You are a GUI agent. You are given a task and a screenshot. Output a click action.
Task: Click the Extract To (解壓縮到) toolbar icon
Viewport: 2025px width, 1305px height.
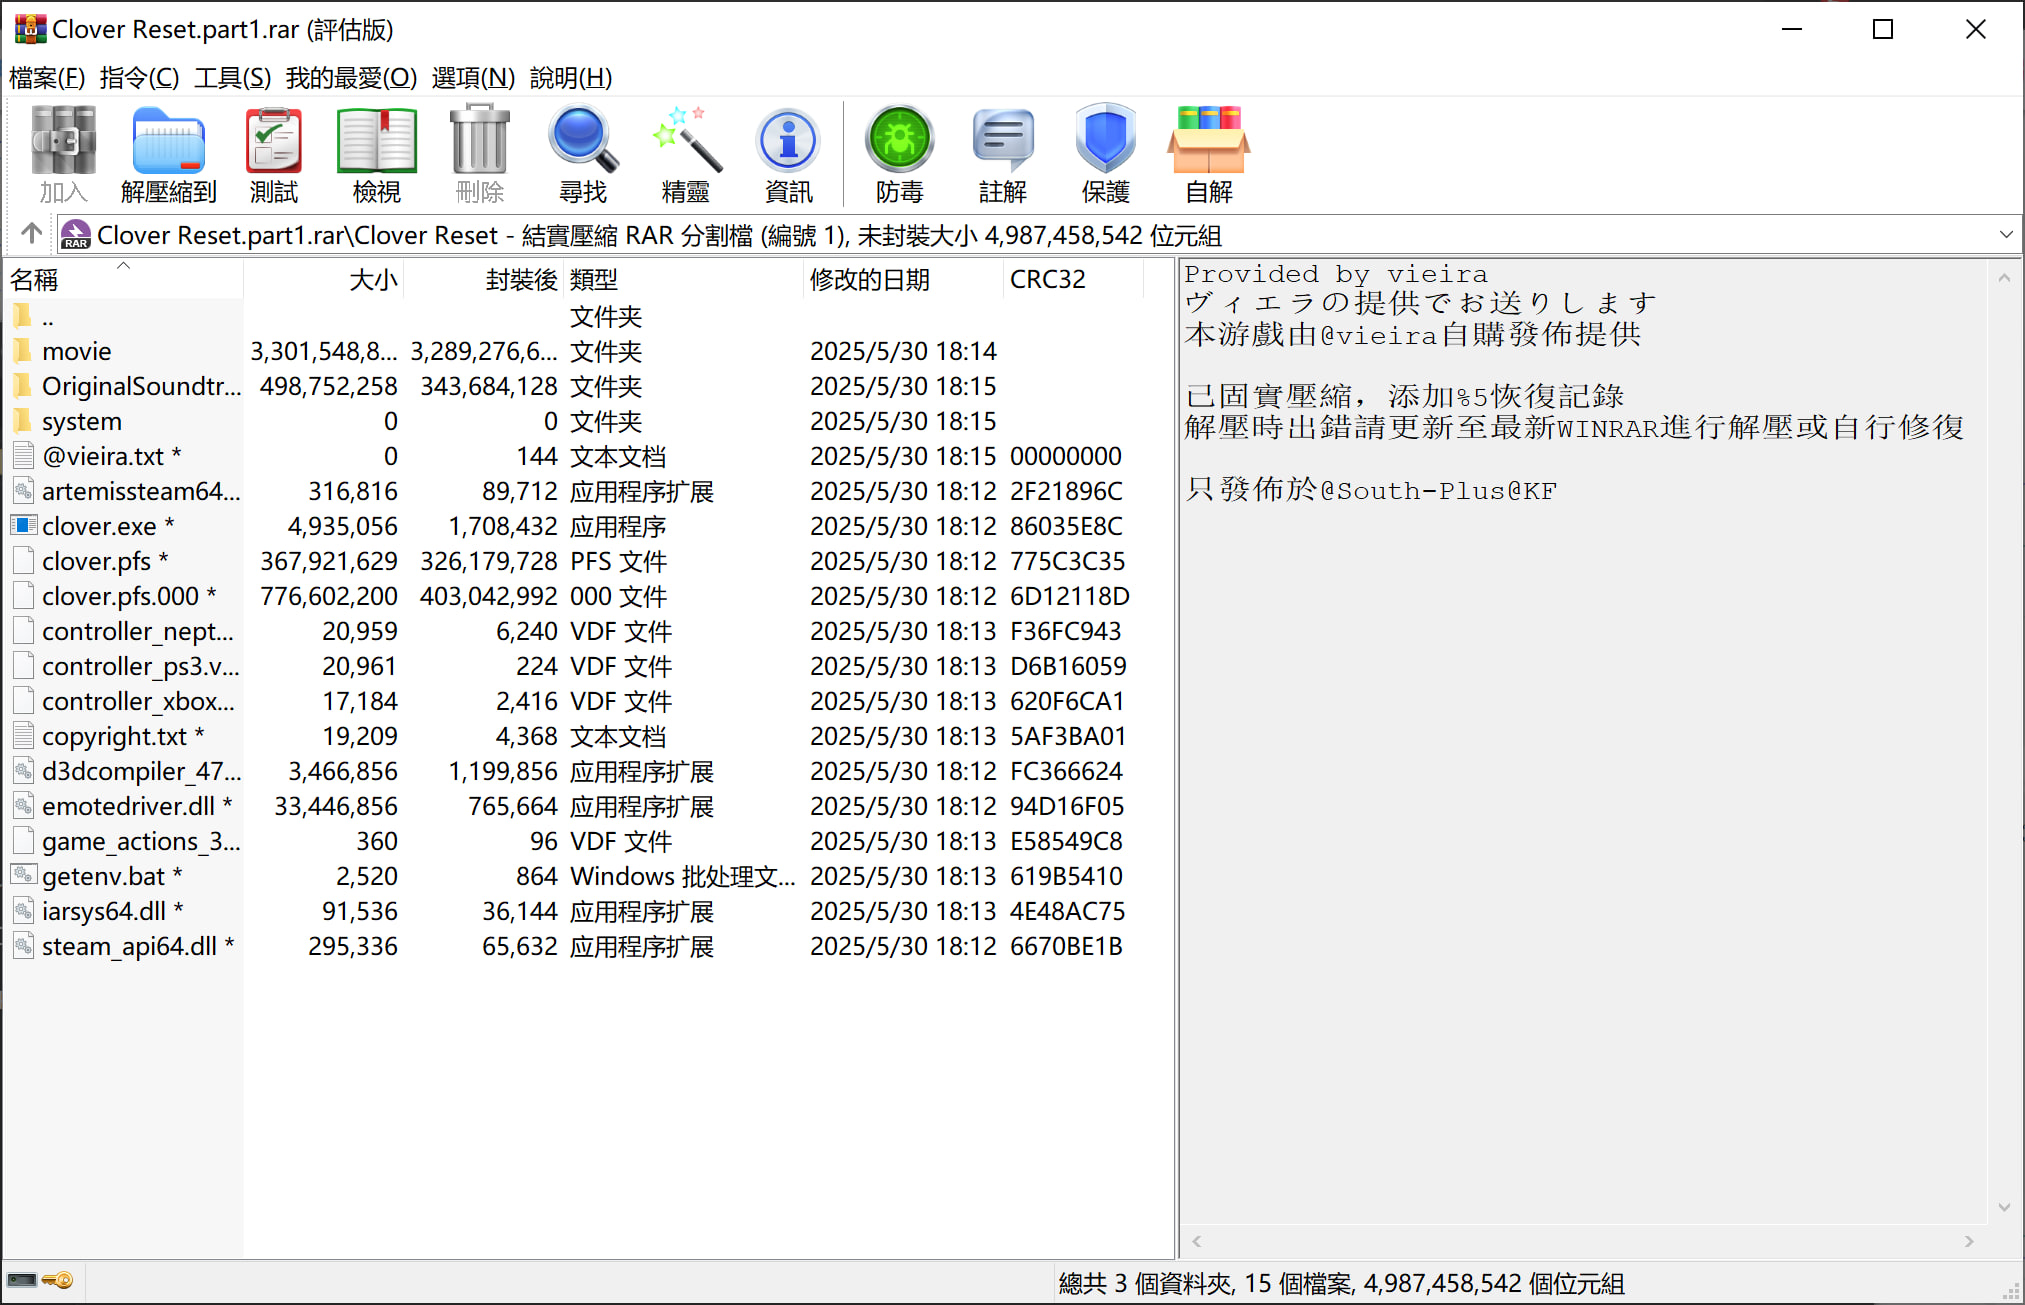coord(168,154)
